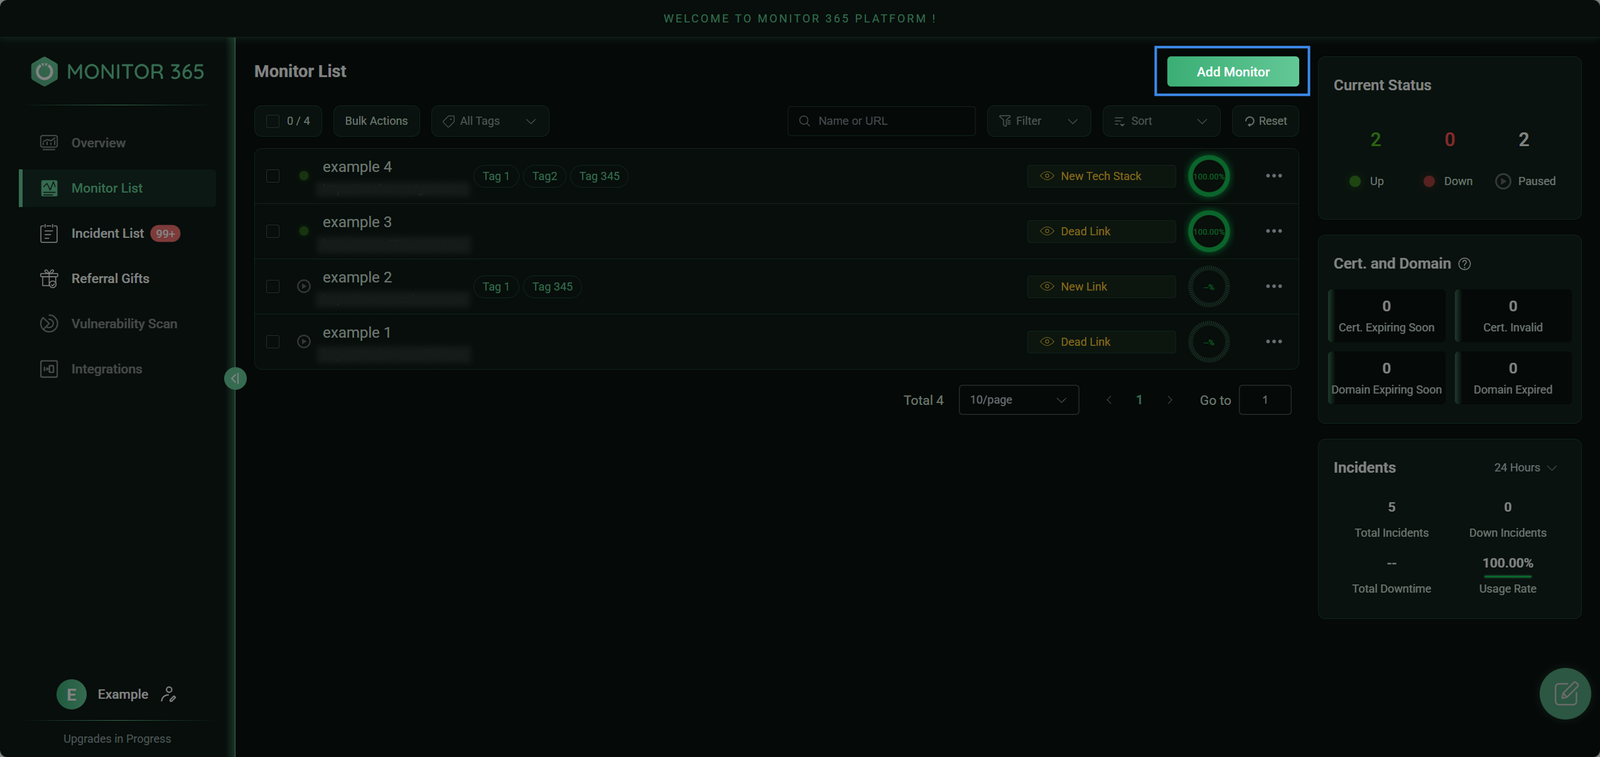Open the Sort dropdown
The width and height of the screenshot is (1600, 757).
(1160, 121)
